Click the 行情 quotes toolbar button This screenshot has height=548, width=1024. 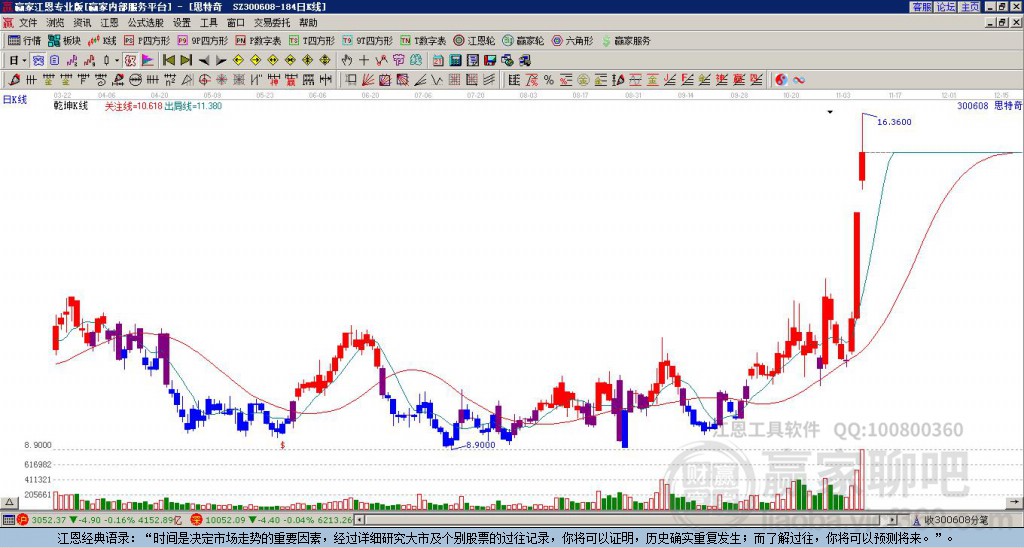pos(24,40)
